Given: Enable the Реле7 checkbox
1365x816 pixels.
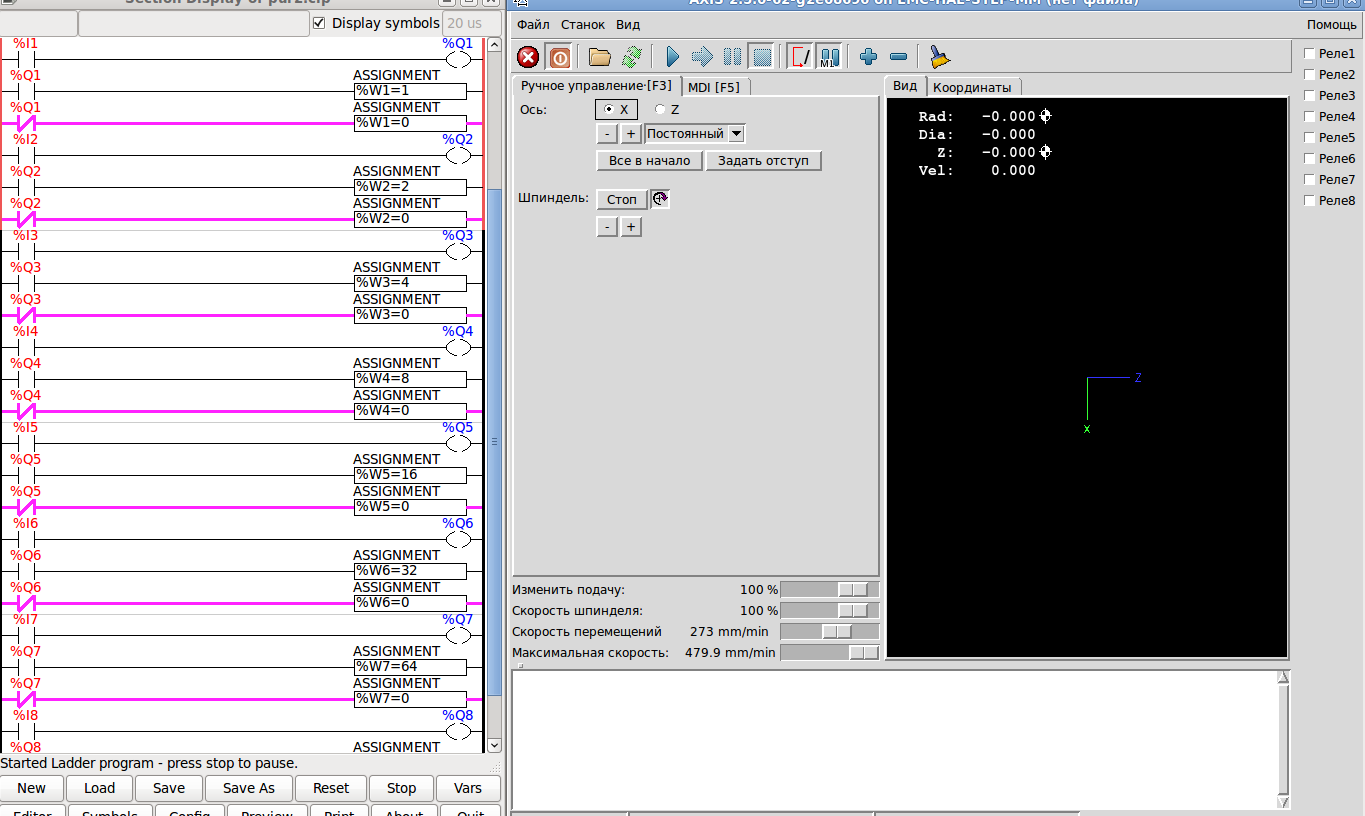Looking at the screenshot, I should 1310,180.
